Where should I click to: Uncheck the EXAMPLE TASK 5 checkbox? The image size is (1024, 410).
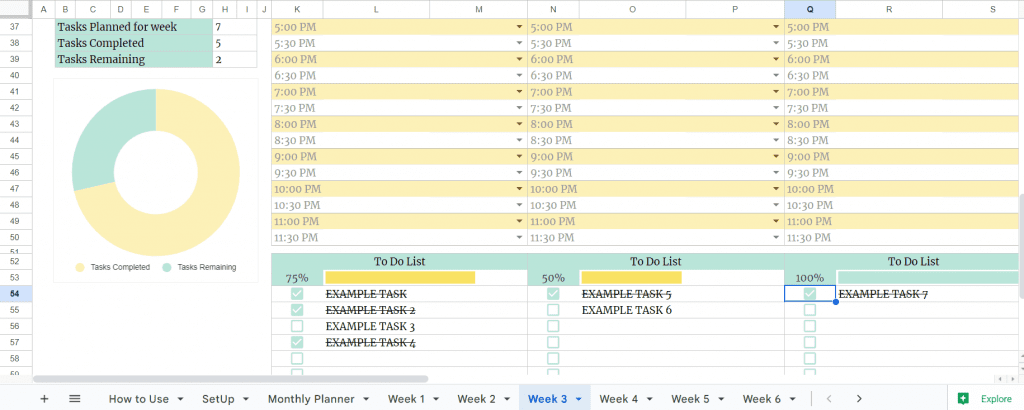pos(553,294)
